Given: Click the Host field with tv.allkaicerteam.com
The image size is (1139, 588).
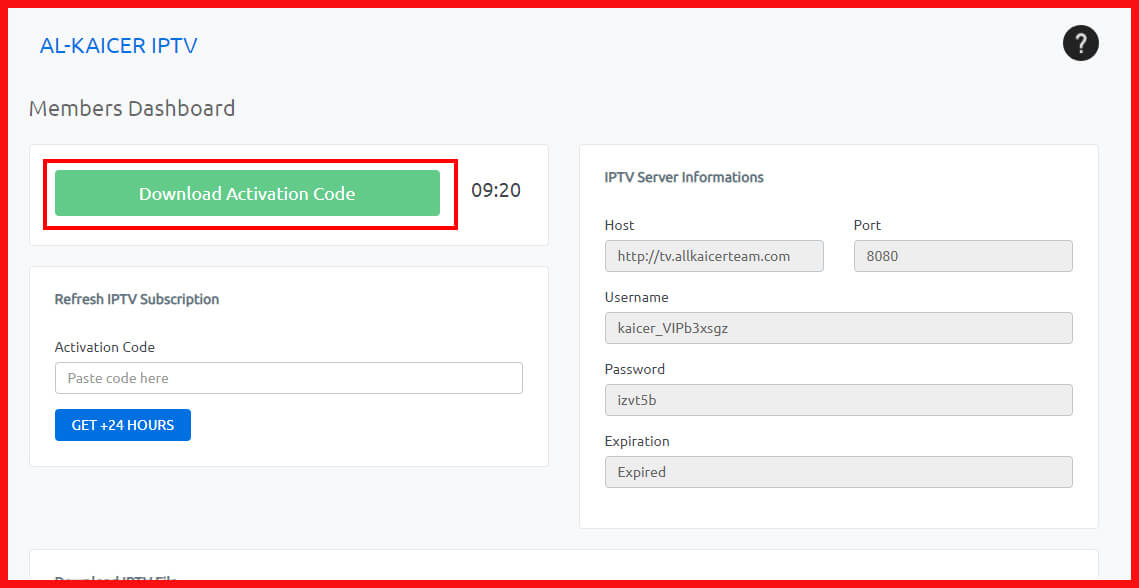Looking at the screenshot, I should click(x=714, y=256).
